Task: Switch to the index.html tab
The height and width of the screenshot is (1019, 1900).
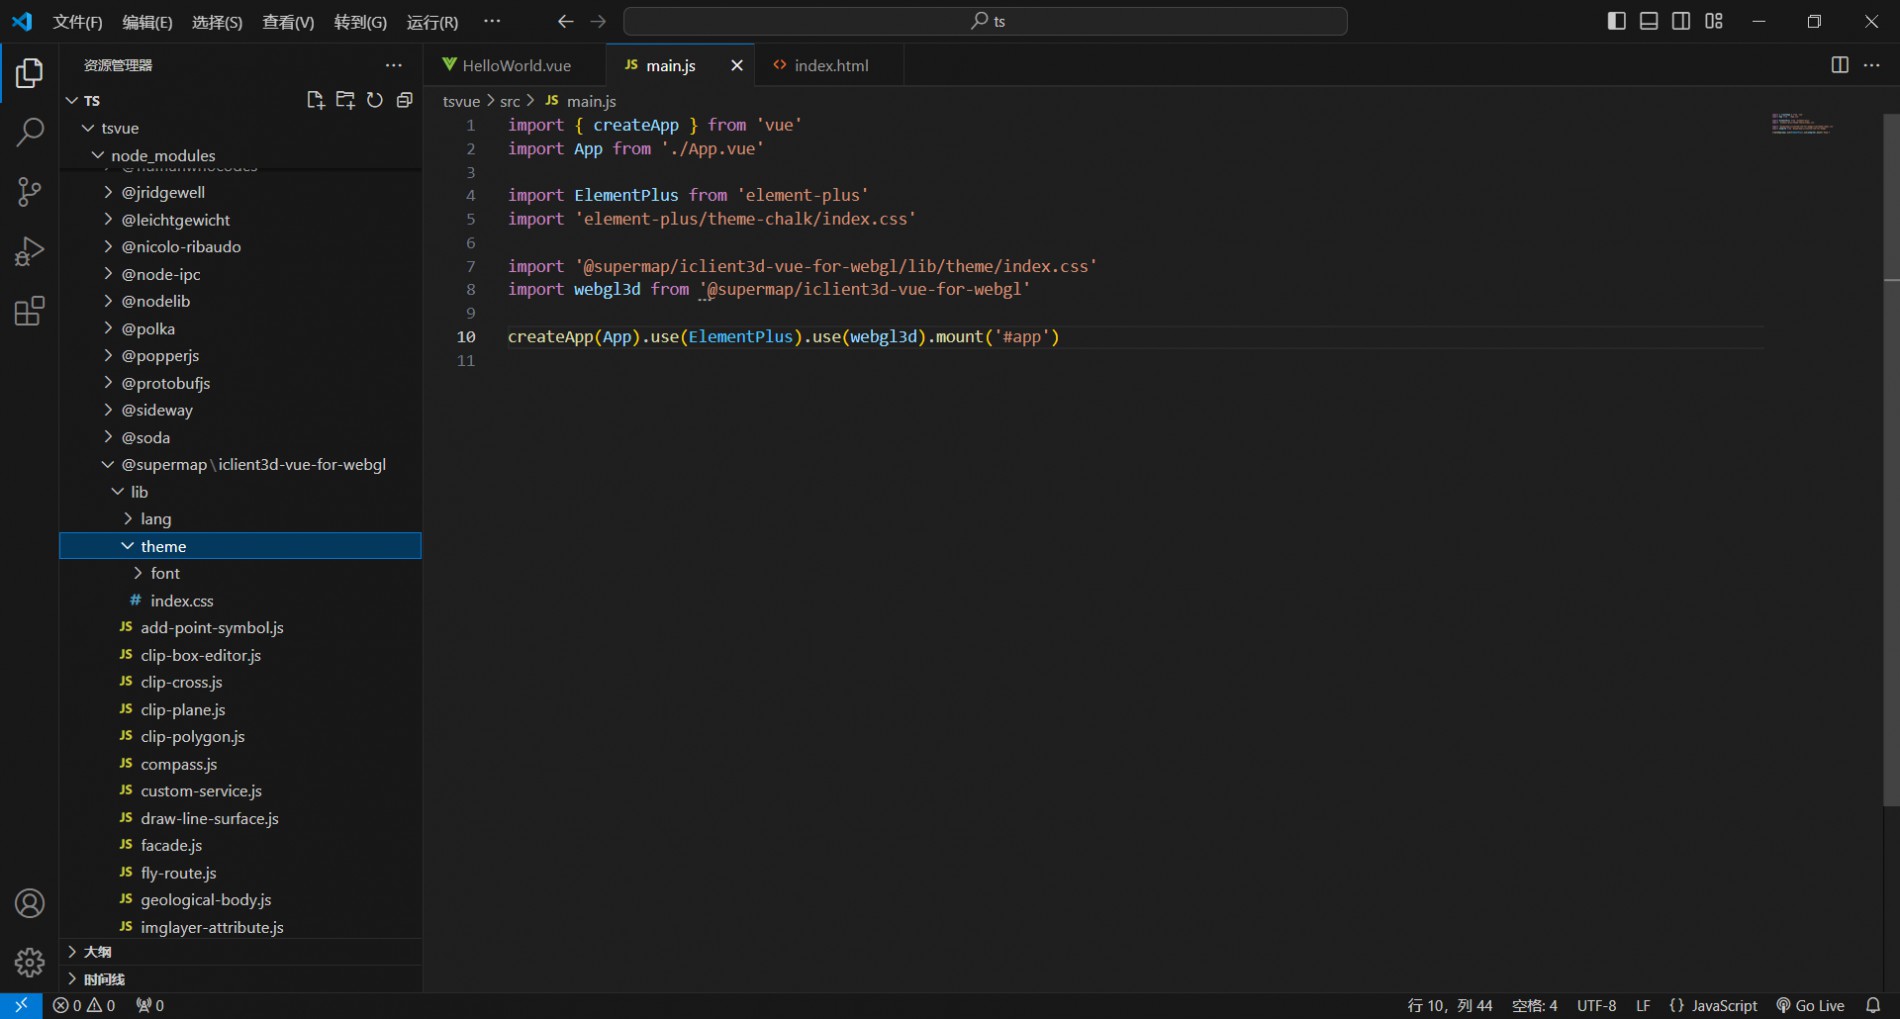Action: tap(830, 65)
